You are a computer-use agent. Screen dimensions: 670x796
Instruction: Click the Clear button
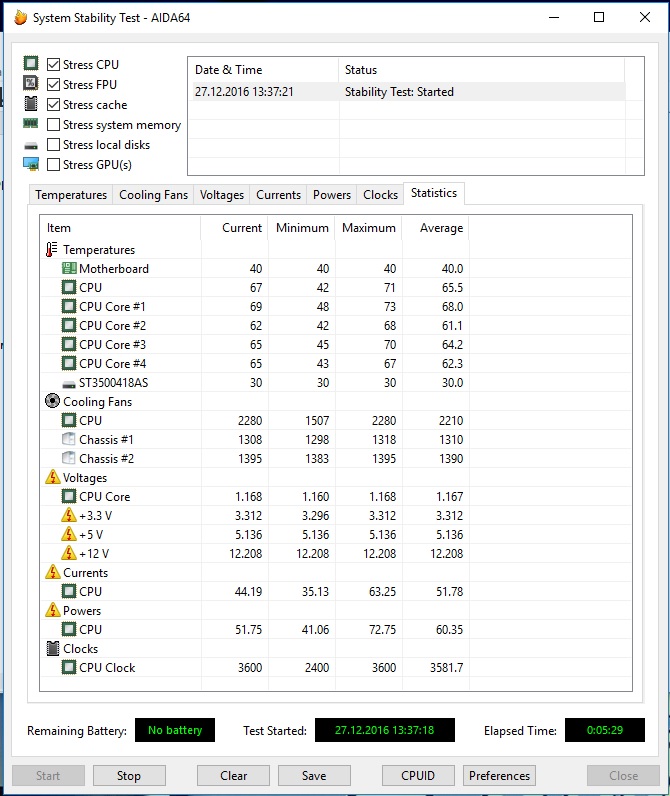pos(233,776)
